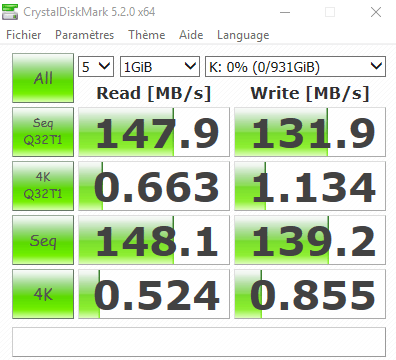Click the empty comment field at bottom

point(199,342)
